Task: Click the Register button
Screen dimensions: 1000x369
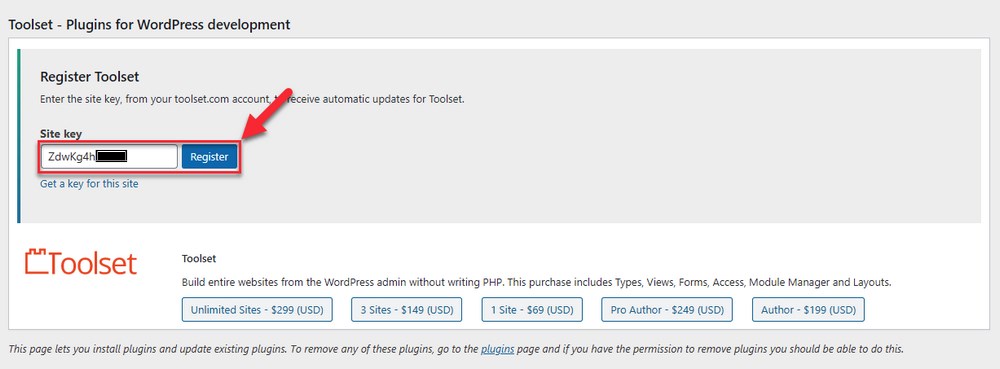Action: pyautogui.click(x=209, y=157)
